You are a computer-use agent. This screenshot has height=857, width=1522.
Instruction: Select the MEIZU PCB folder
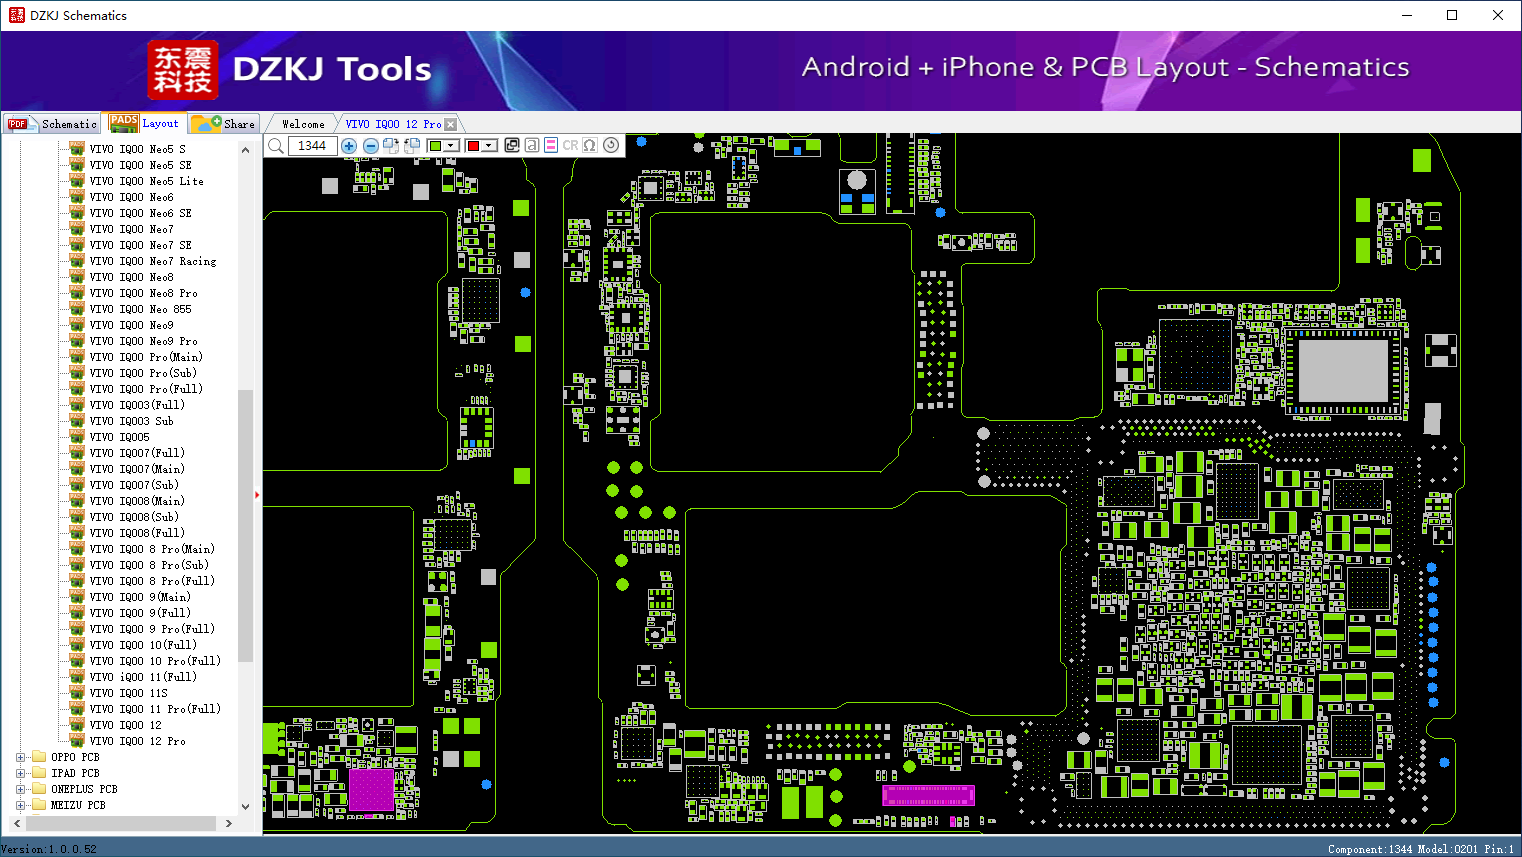(78, 805)
